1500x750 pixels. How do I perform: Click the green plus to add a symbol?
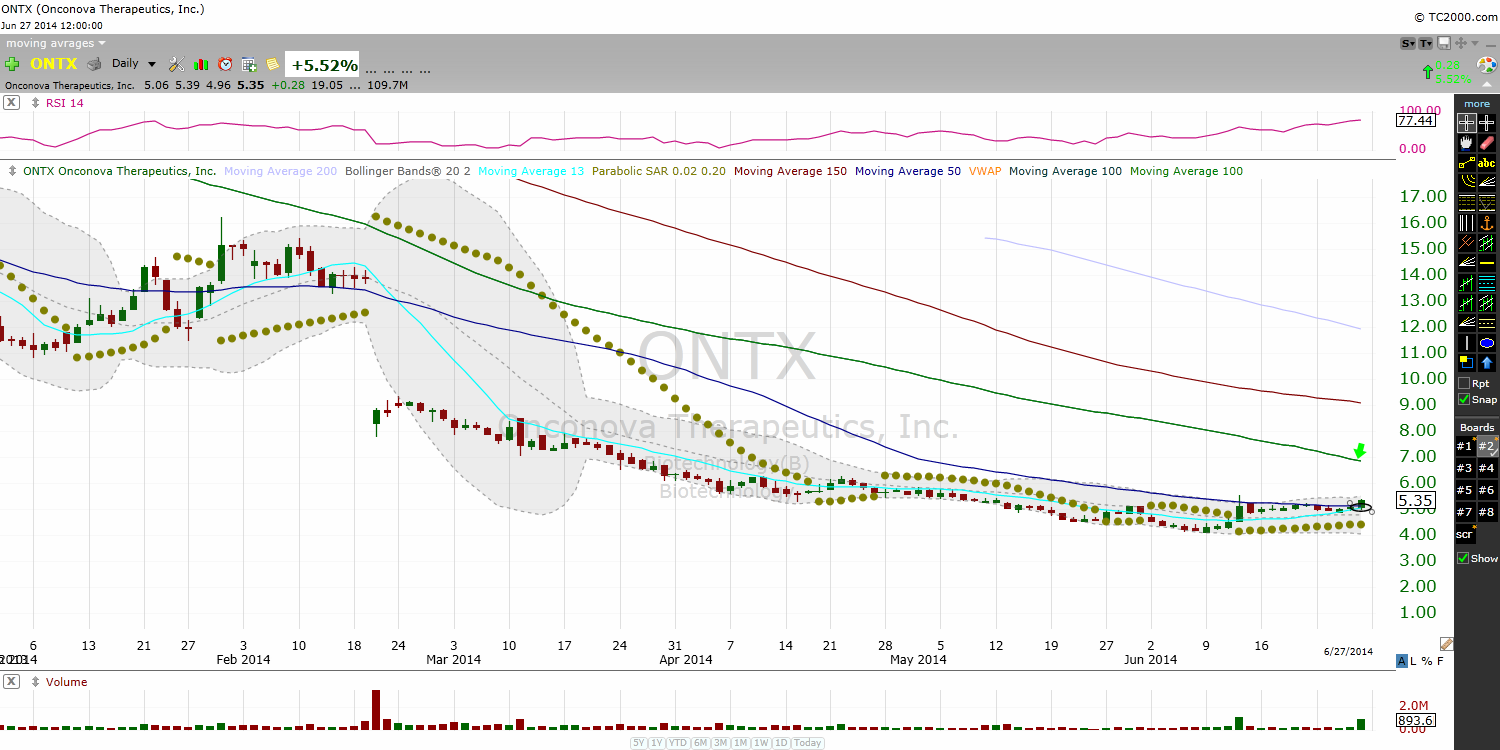(x=12, y=63)
